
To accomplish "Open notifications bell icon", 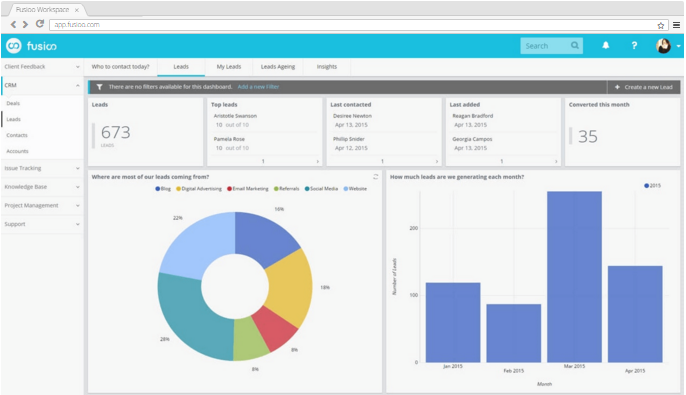I will coord(606,45).
